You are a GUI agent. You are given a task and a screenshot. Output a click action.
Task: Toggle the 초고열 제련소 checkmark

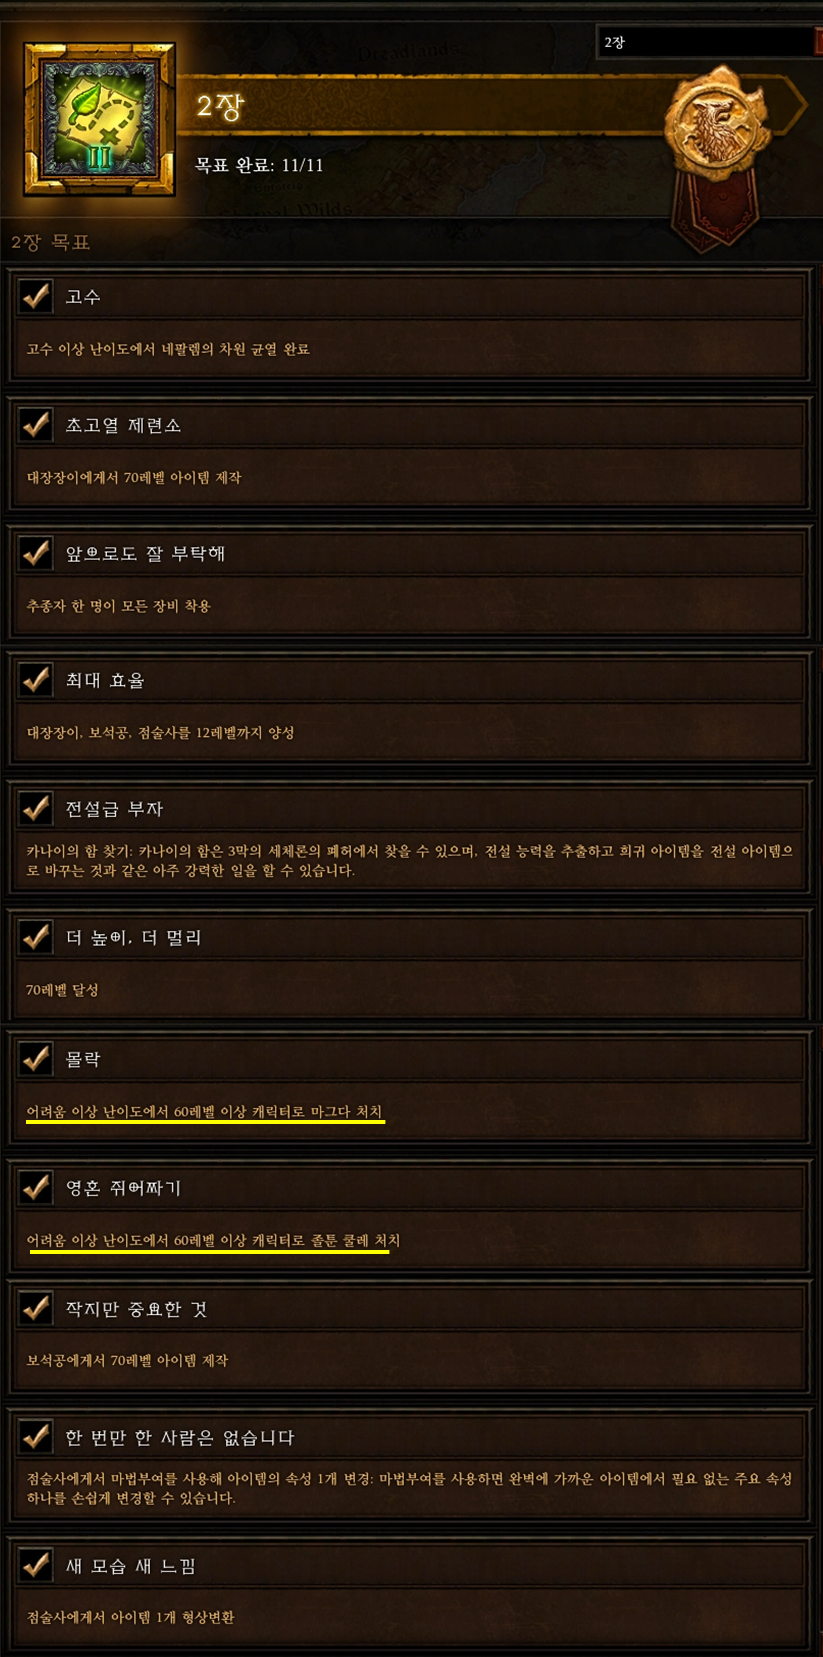point(36,424)
